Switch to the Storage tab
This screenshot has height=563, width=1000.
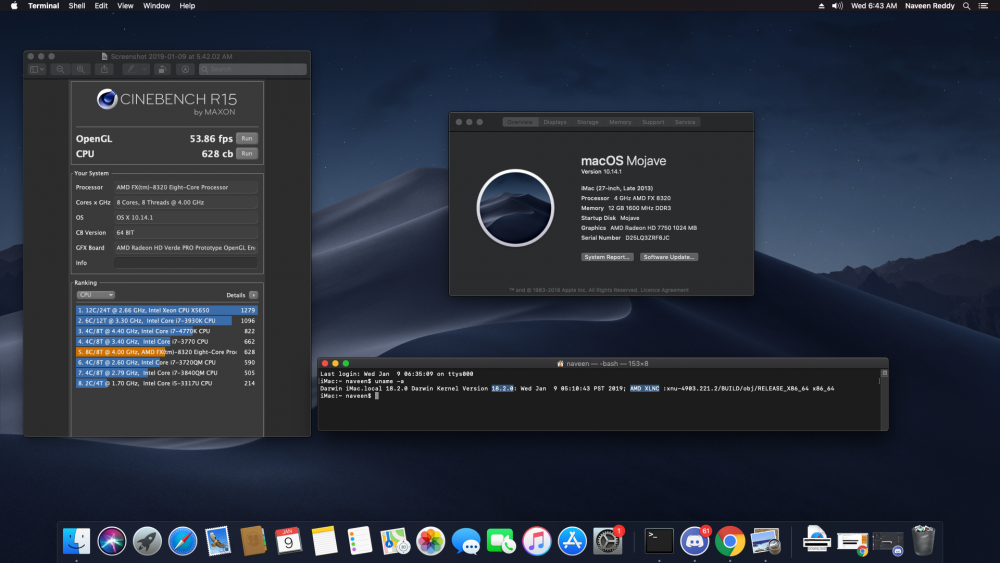point(587,122)
